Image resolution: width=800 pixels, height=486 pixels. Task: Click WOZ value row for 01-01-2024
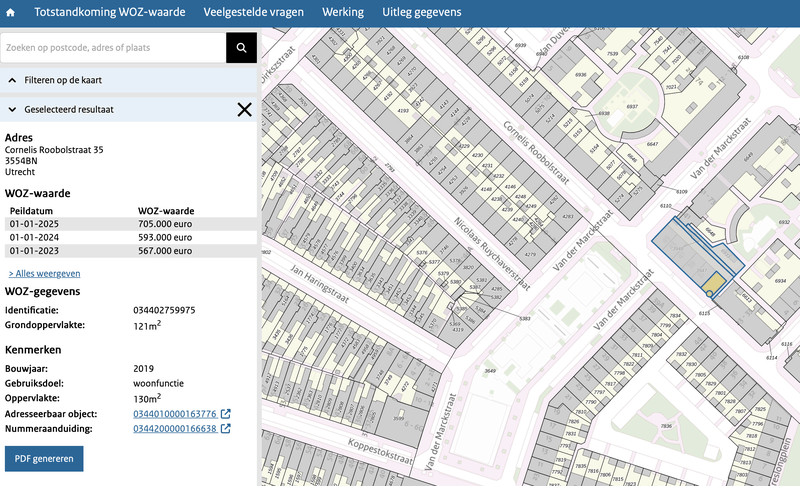[x=131, y=237]
